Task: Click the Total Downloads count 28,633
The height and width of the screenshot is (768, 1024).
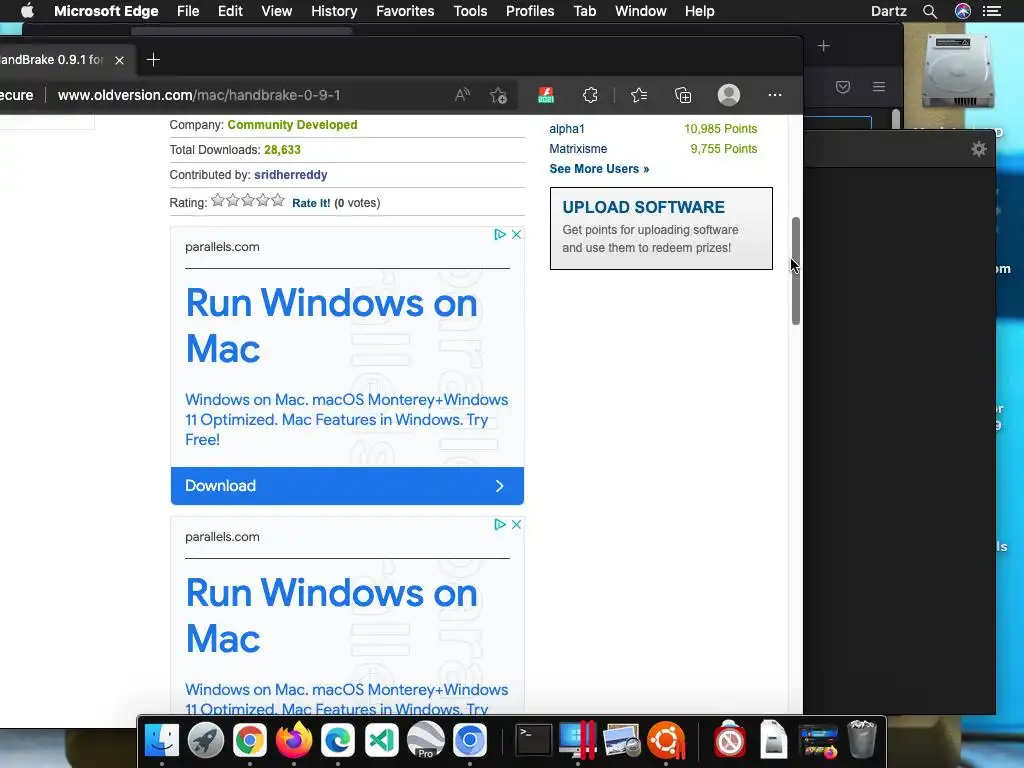Action: (282, 150)
